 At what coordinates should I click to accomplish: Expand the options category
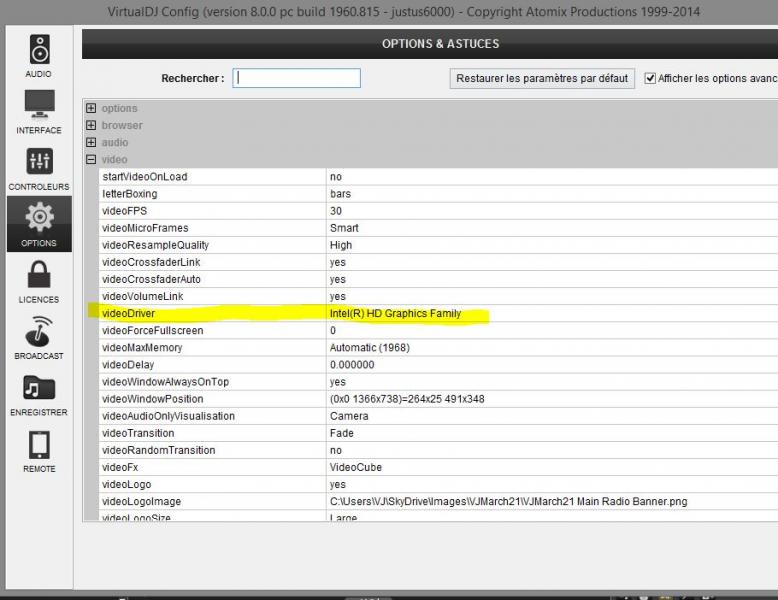click(91, 108)
